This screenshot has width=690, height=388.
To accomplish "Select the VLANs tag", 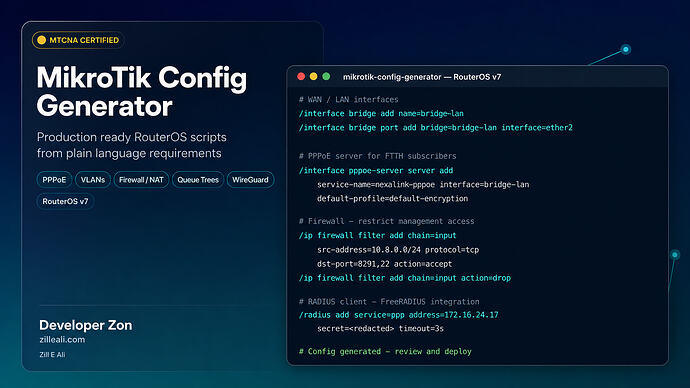I will [93, 179].
